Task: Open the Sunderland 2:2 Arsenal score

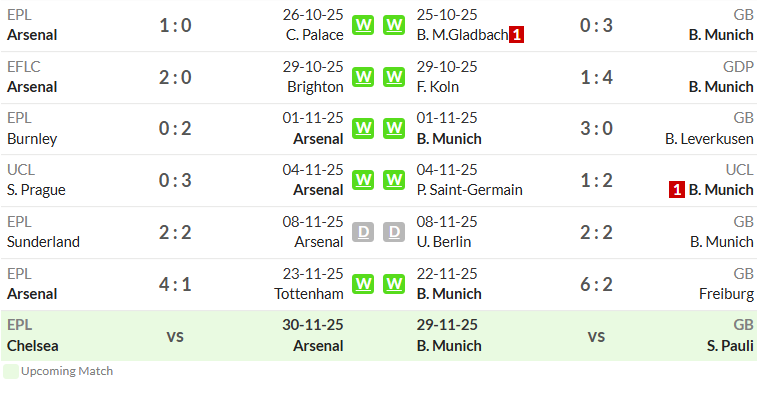Action: 175,232
